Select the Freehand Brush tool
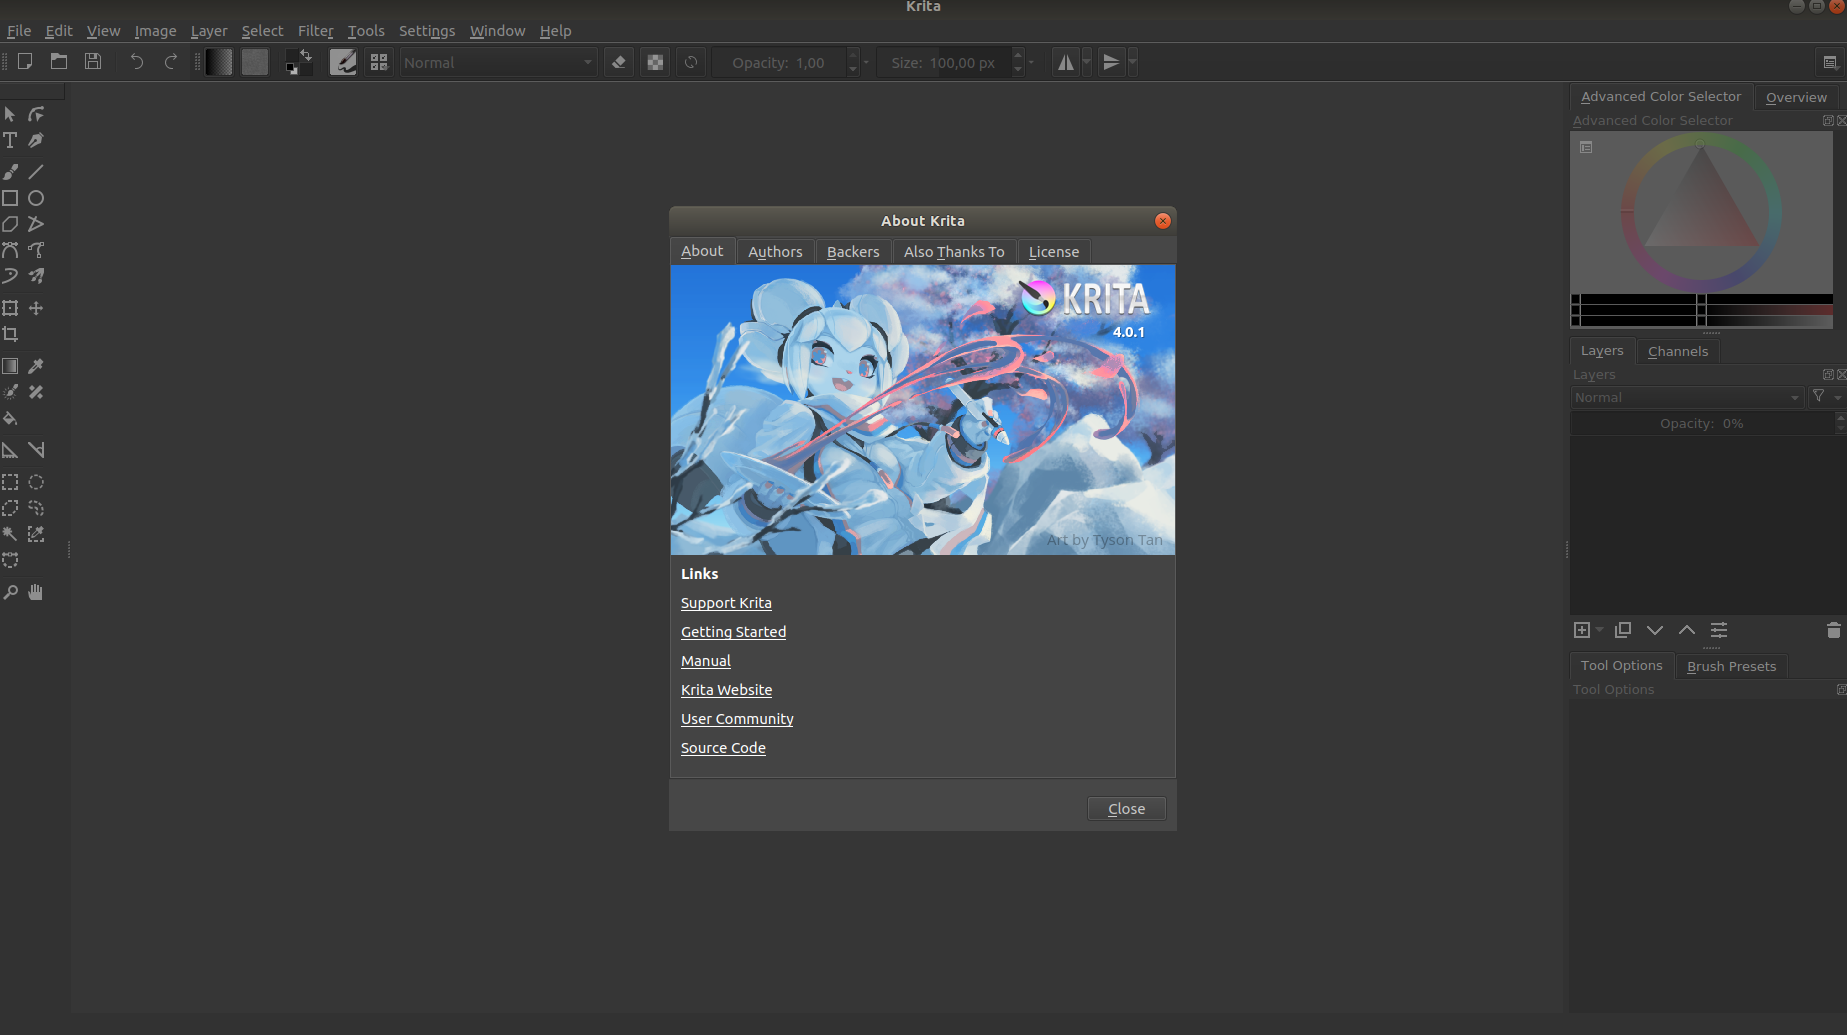 click(10, 172)
